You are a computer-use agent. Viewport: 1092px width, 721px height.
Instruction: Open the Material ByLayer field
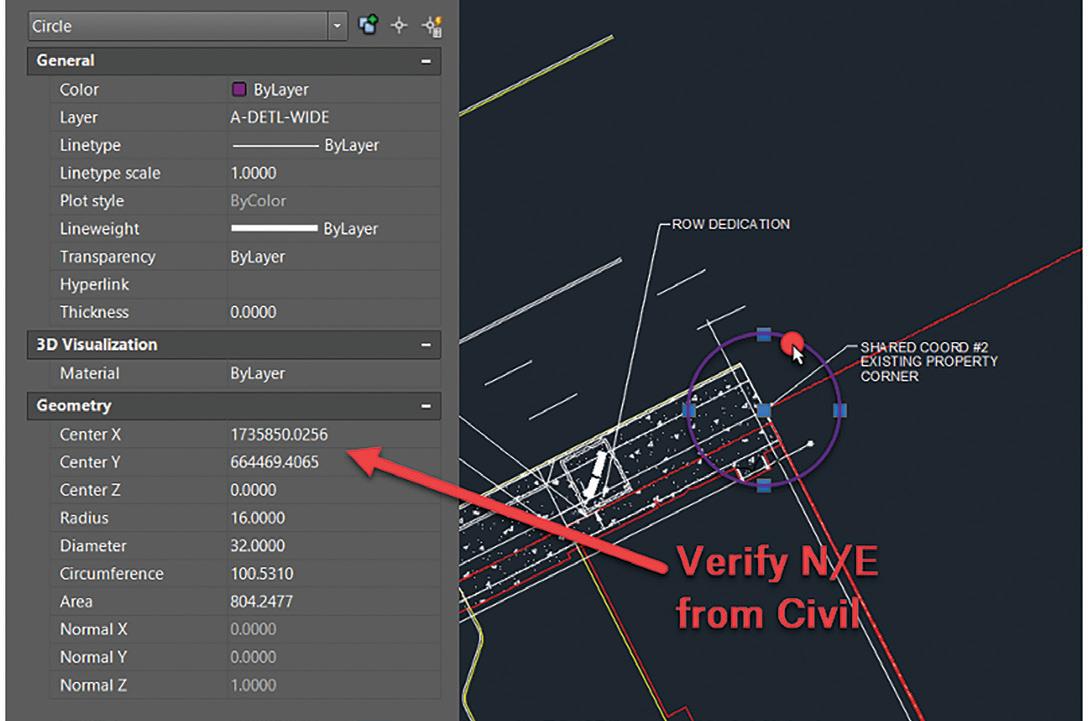334,373
